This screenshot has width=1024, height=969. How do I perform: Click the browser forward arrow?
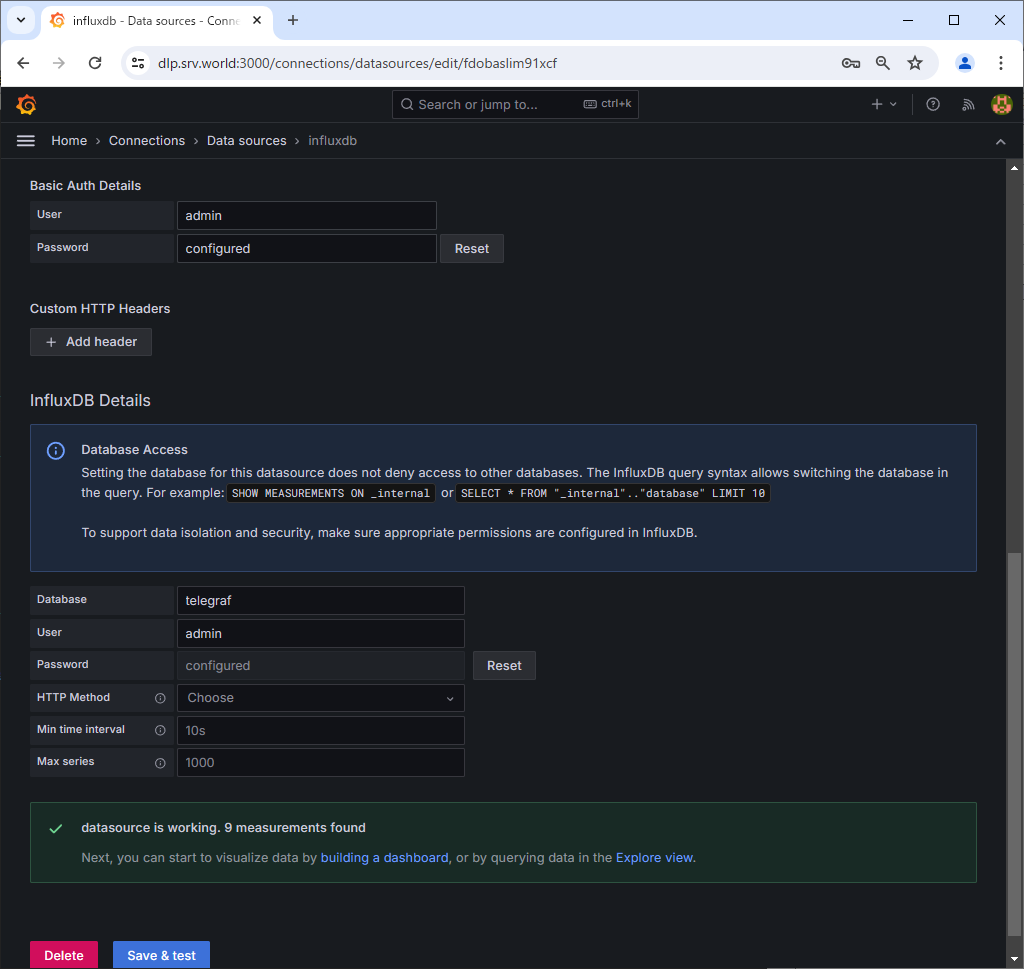(59, 63)
